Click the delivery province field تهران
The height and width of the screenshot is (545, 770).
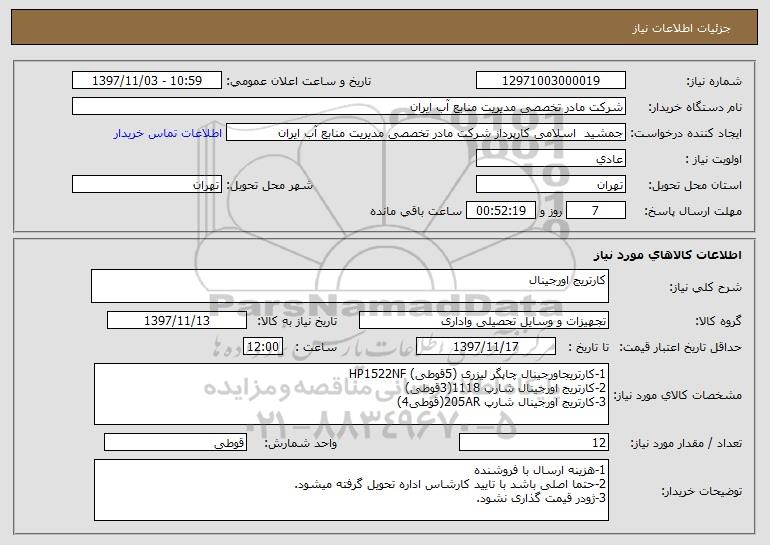click(550, 185)
